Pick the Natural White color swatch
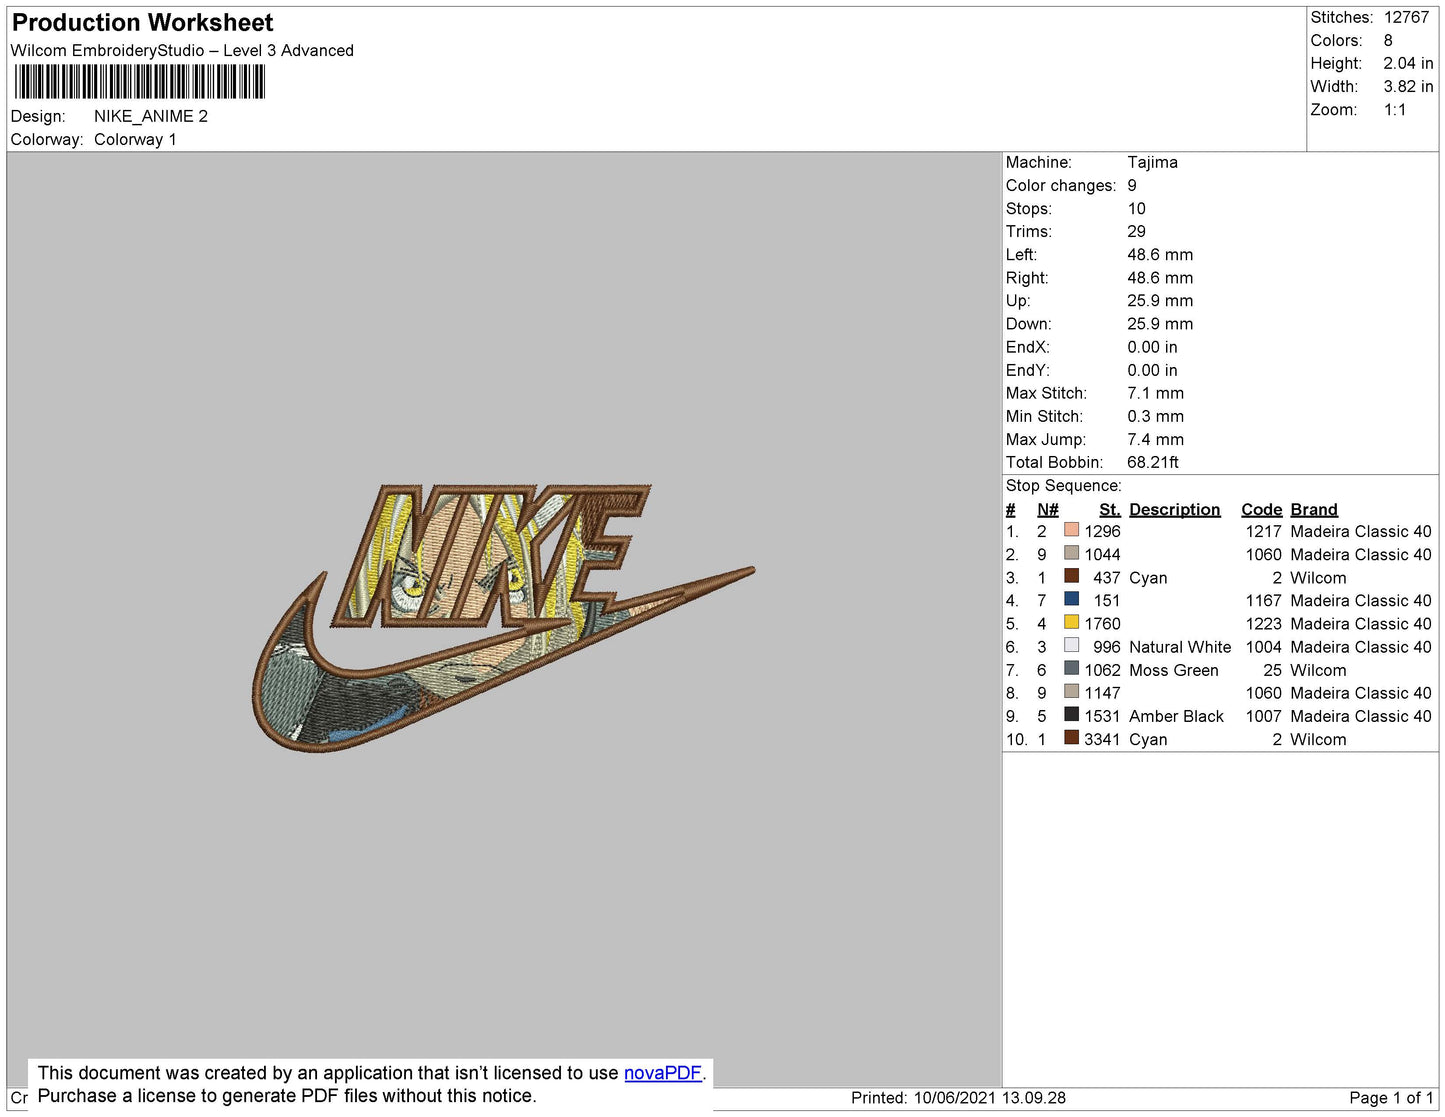The width and height of the screenshot is (1445, 1117). 1071,646
